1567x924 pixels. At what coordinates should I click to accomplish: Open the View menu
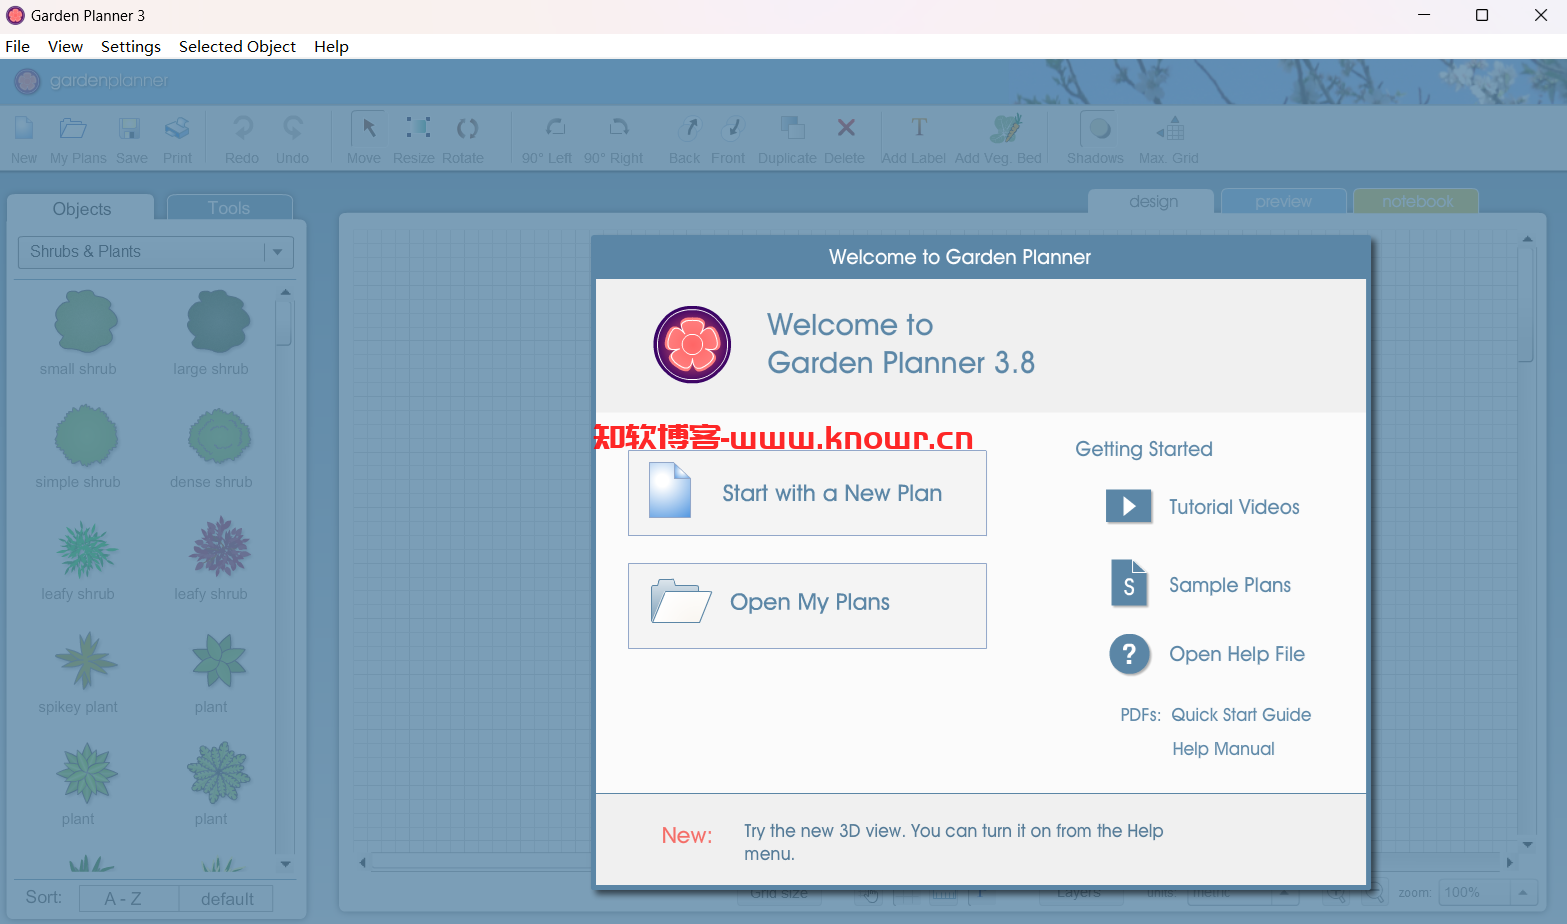coord(65,46)
